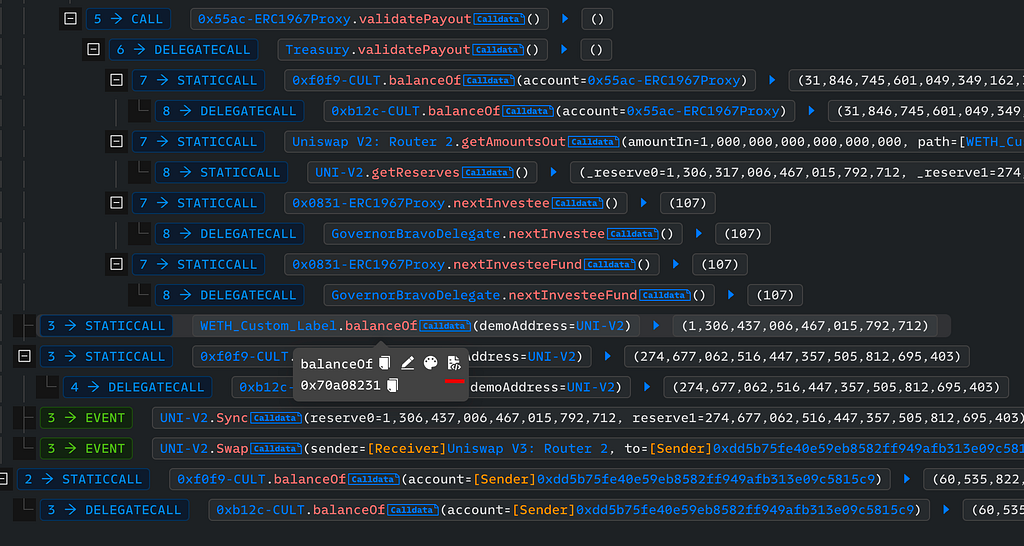Copy the balanceOf function name in popup

[384, 363]
